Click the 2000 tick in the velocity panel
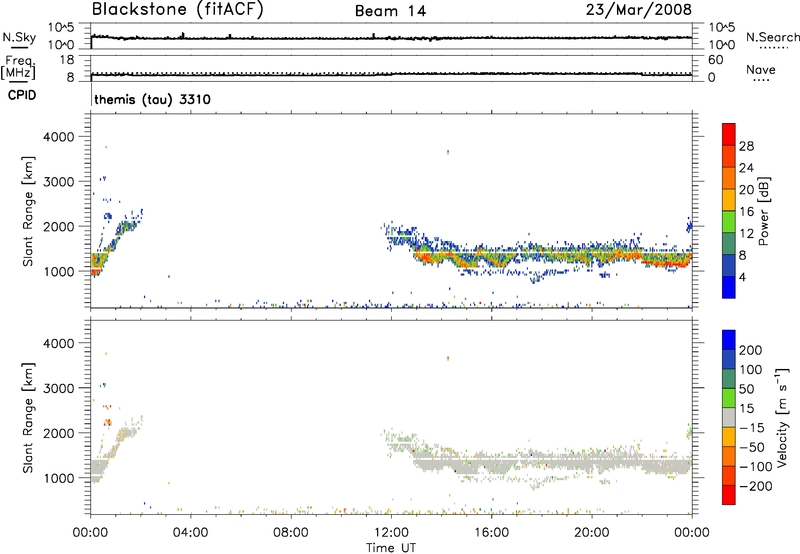Image resolution: width=800 pixels, height=554 pixels. (59, 433)
